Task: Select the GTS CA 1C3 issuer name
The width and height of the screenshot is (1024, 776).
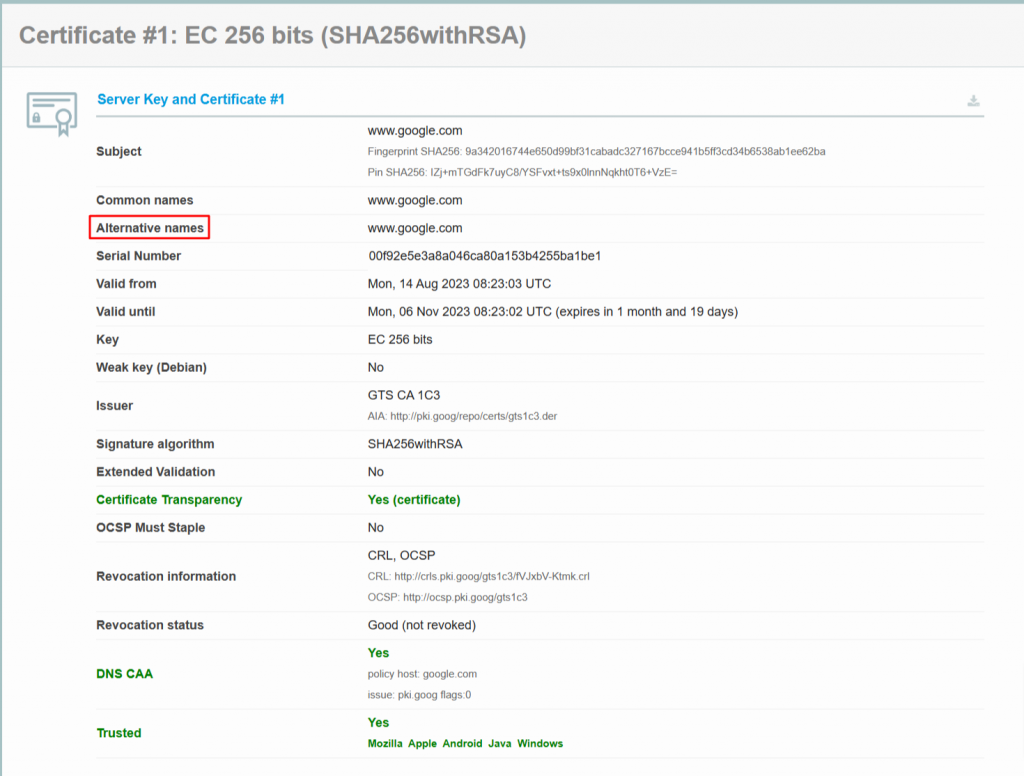Action: 404,395
